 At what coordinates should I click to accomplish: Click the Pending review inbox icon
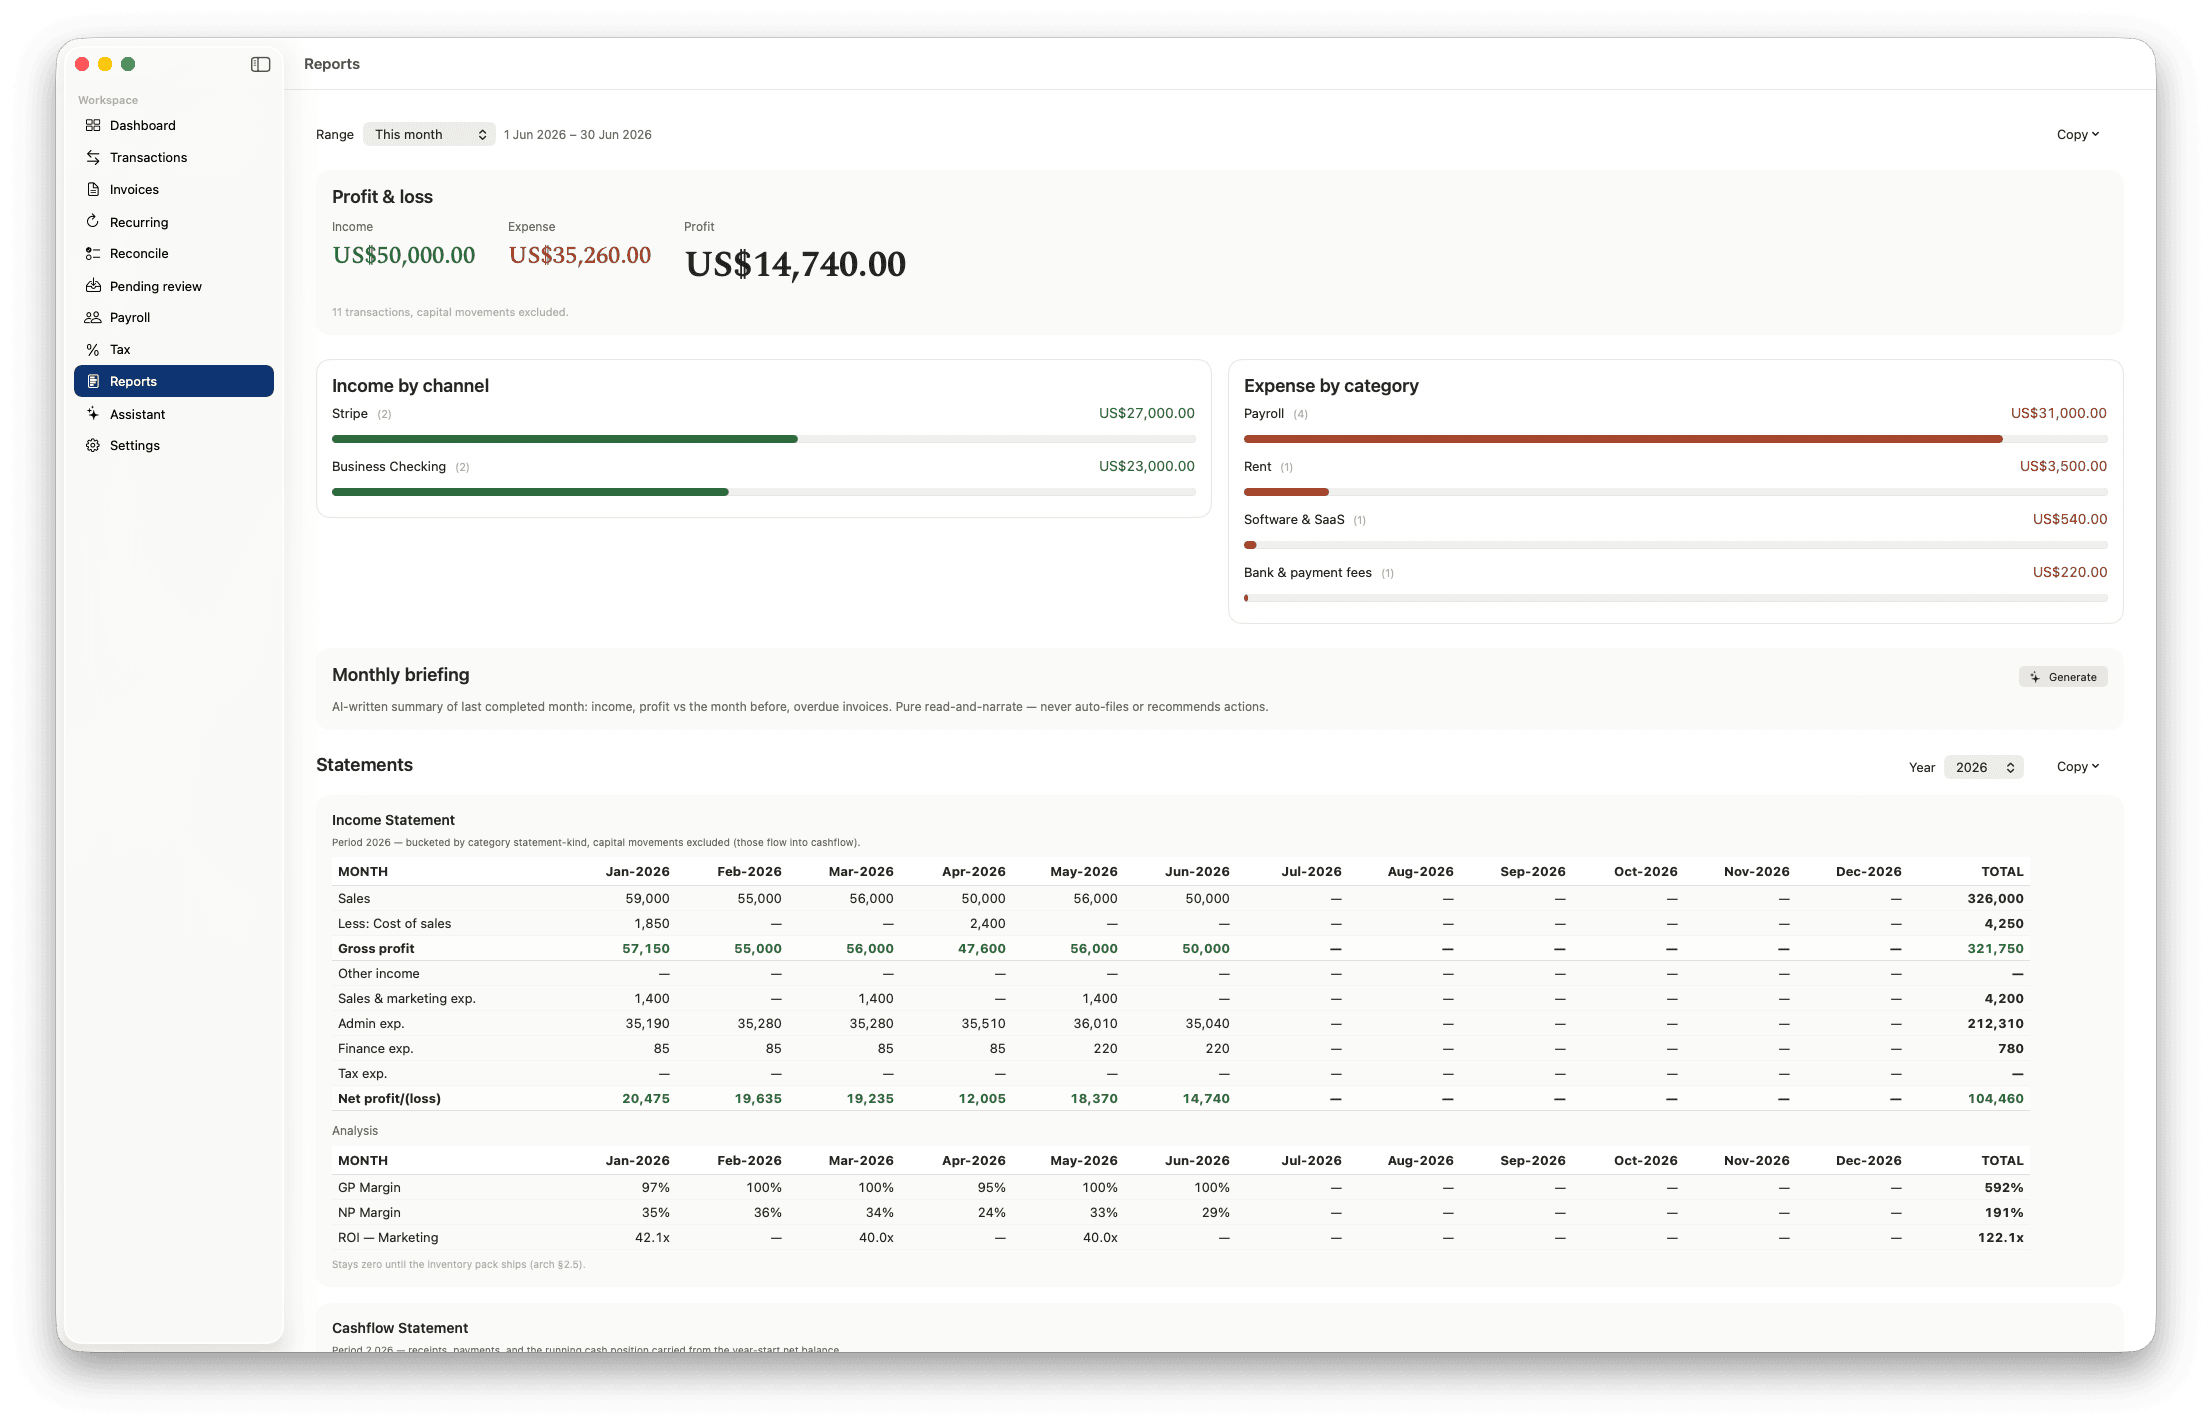click(93, 285)
